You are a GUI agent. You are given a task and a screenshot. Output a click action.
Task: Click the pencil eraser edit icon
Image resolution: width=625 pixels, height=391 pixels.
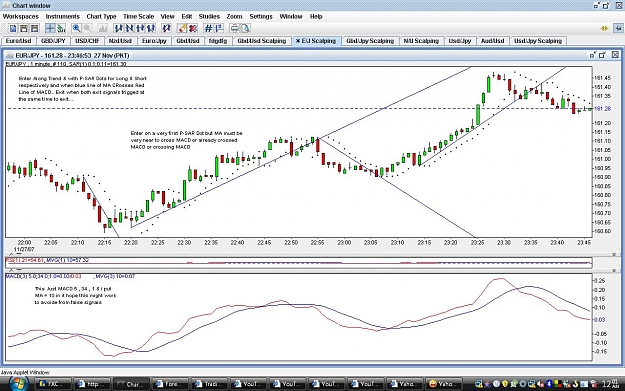tap(182, 28)
